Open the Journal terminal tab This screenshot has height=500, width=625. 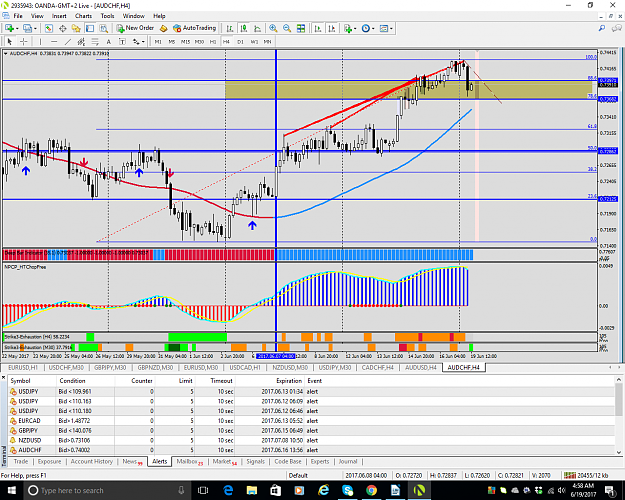[x=348, y=461]
